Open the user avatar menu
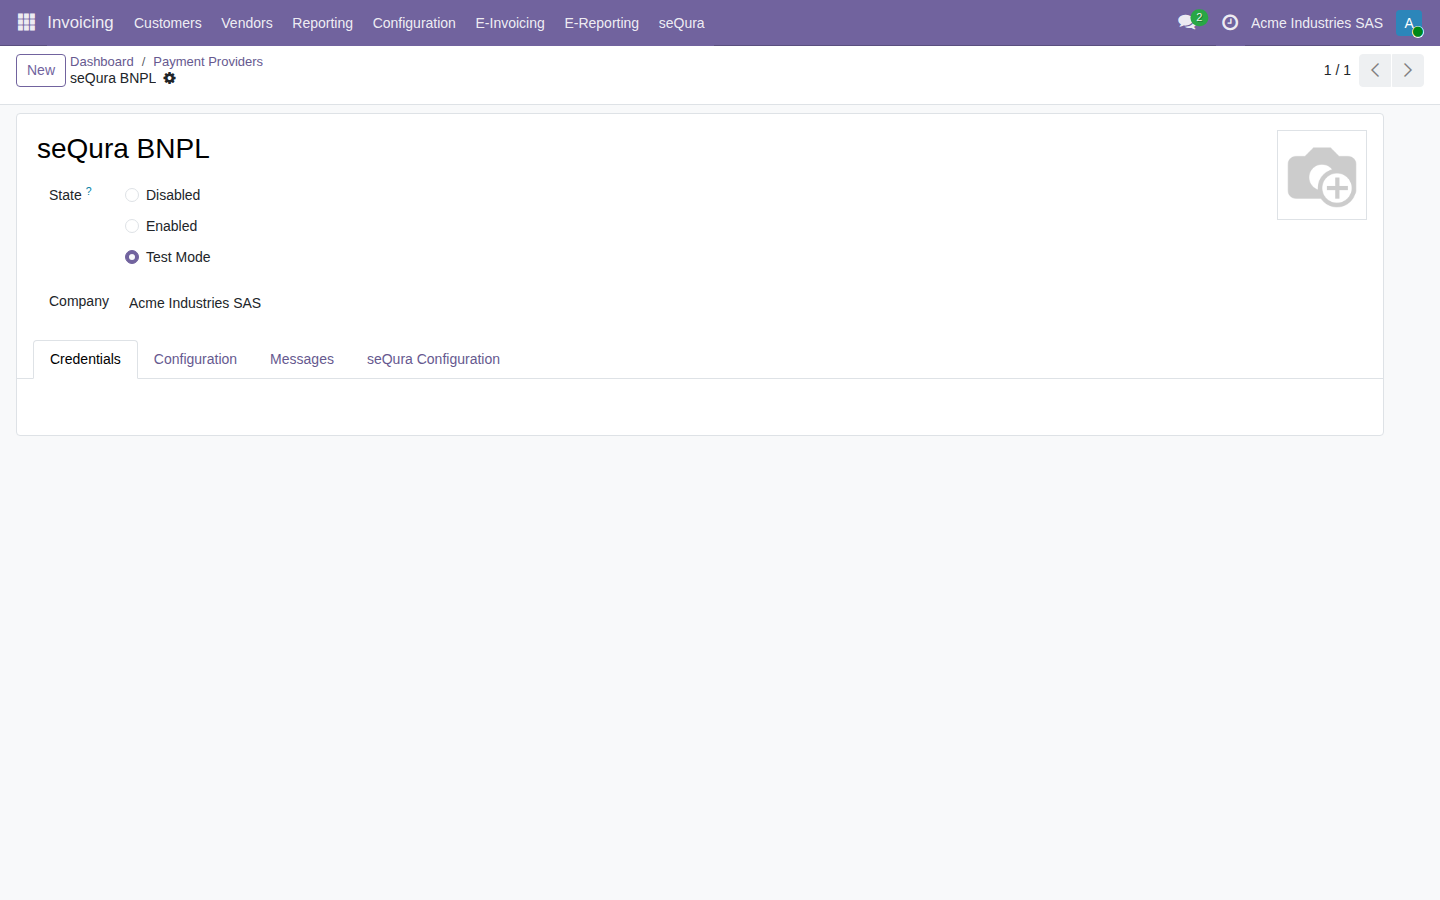The width and height of the screenshot is (1440, 900). (1409, 22)
